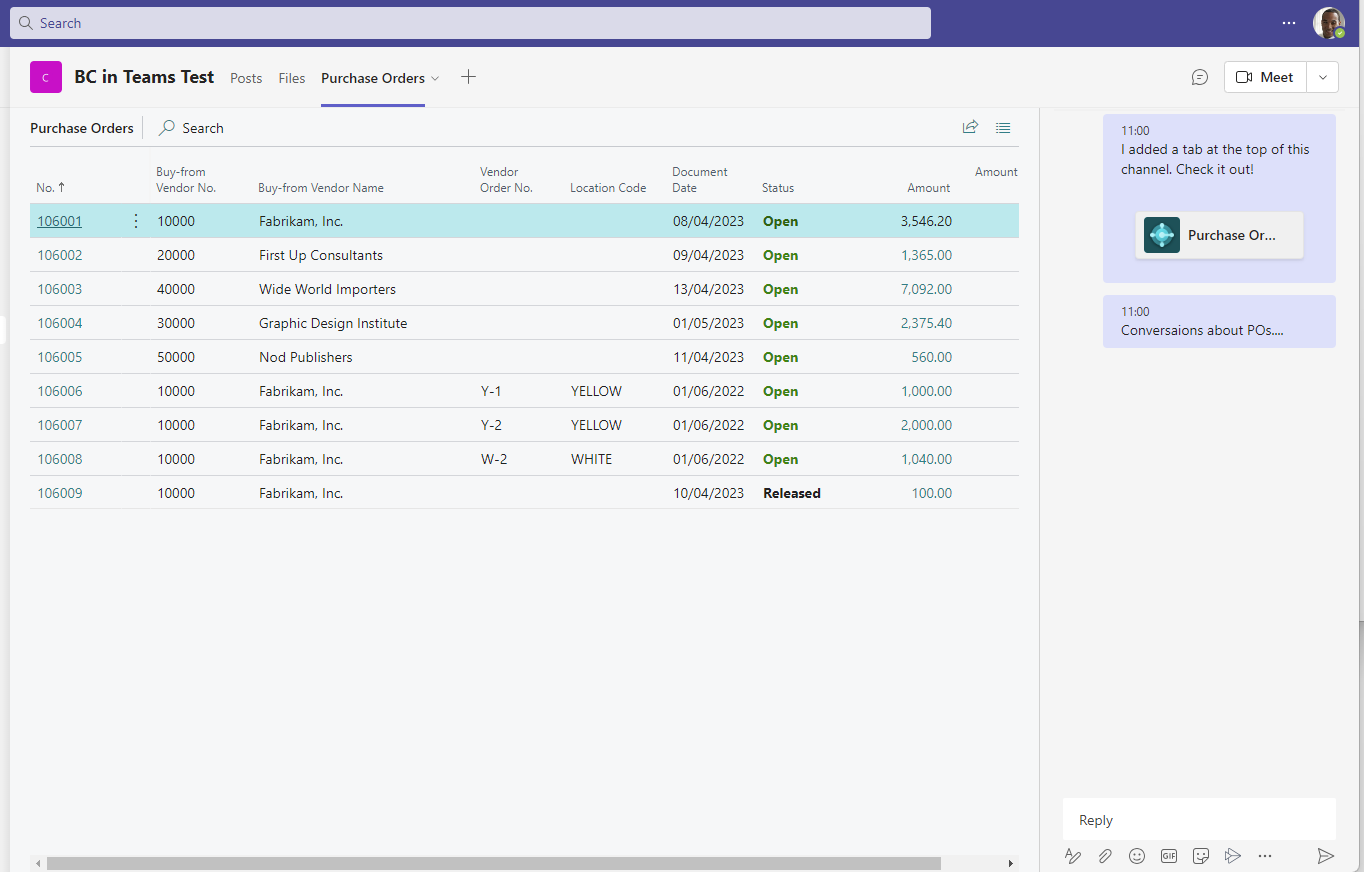Click the Y-1 vendor order number cell
This screenshot has height=872, width=1364.
[x=492, y=391]
